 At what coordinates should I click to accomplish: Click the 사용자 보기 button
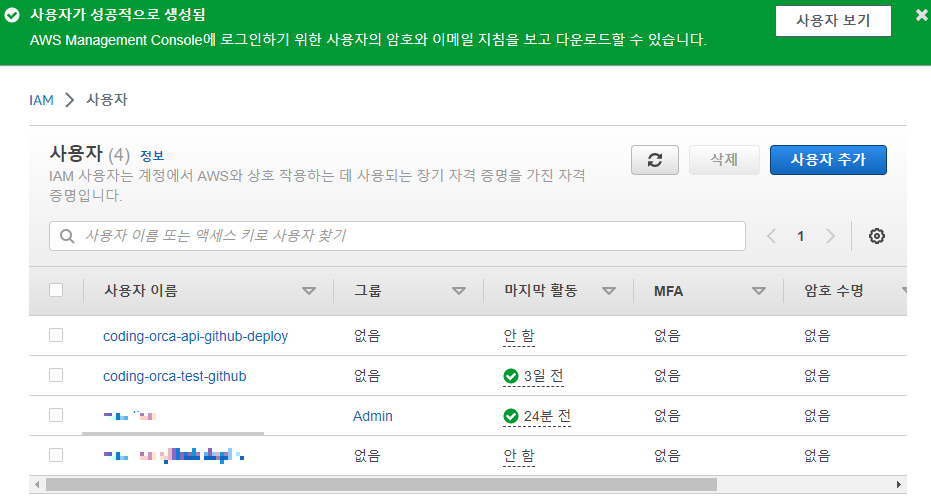(833, 21)
